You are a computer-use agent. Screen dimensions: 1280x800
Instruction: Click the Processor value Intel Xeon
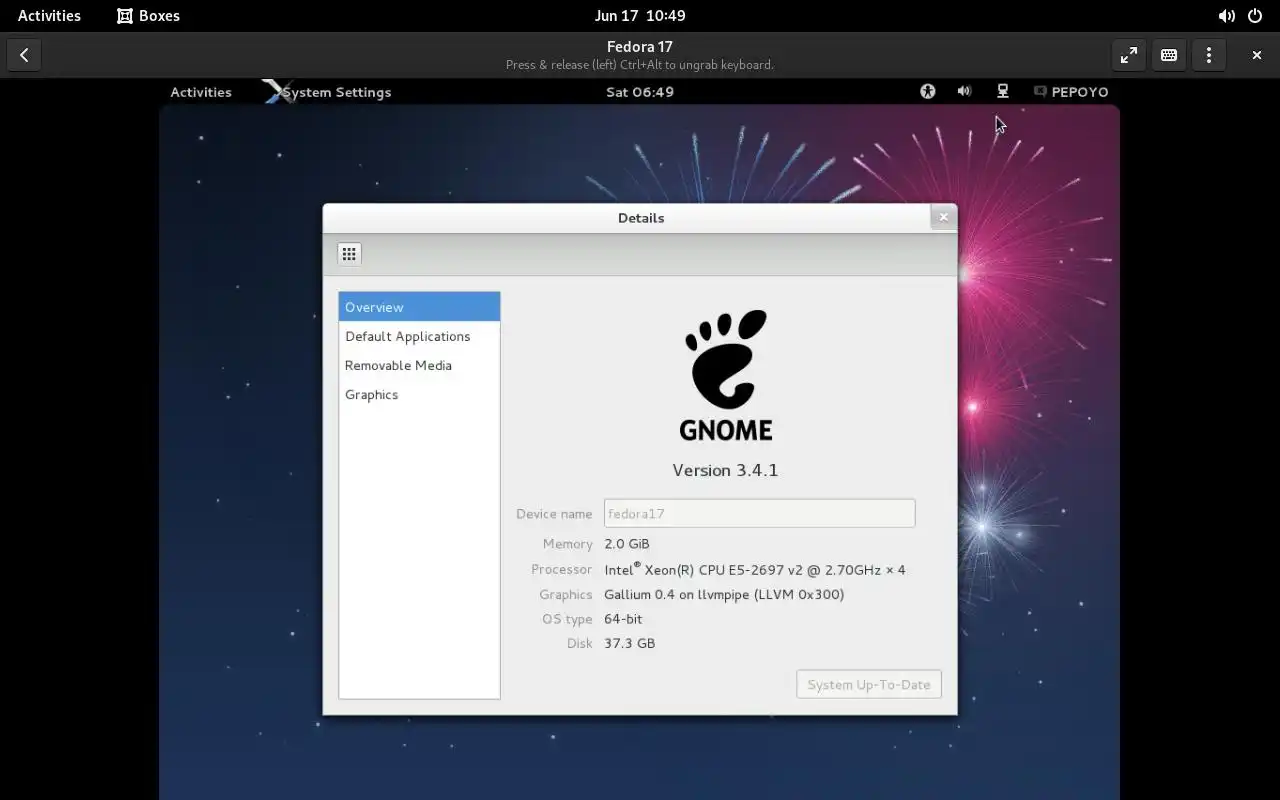point(755,569)
